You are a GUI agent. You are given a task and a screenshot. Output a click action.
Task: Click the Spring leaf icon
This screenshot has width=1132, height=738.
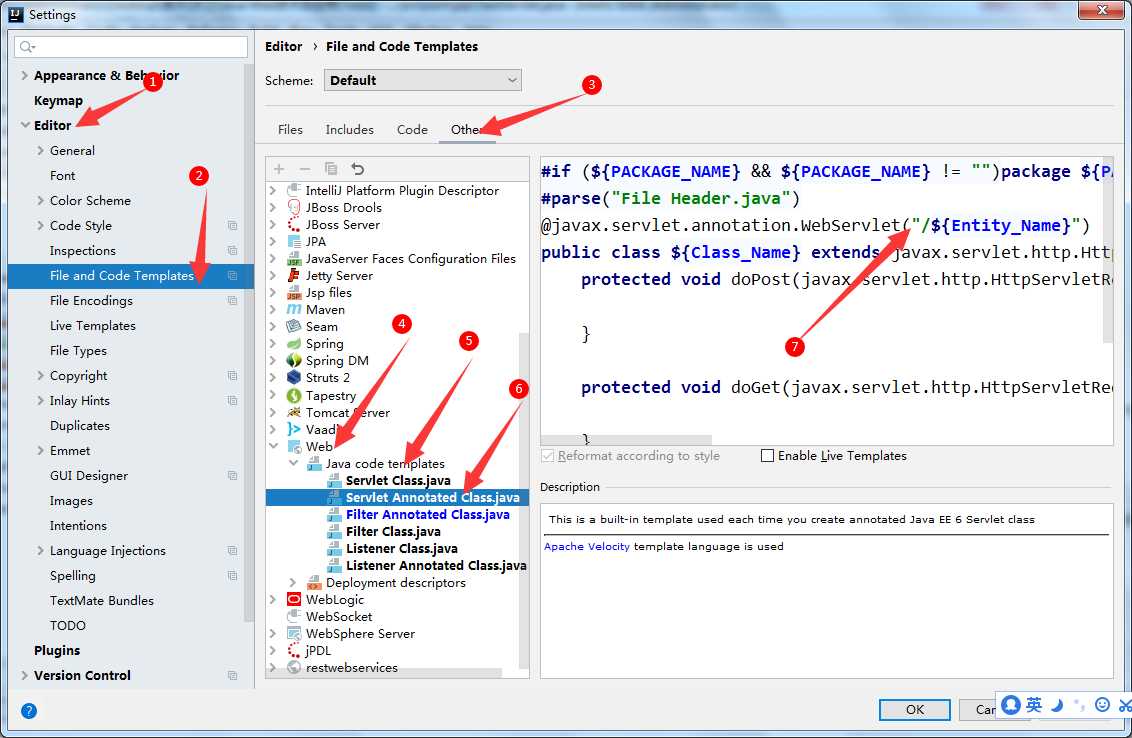tap(294, 344)
